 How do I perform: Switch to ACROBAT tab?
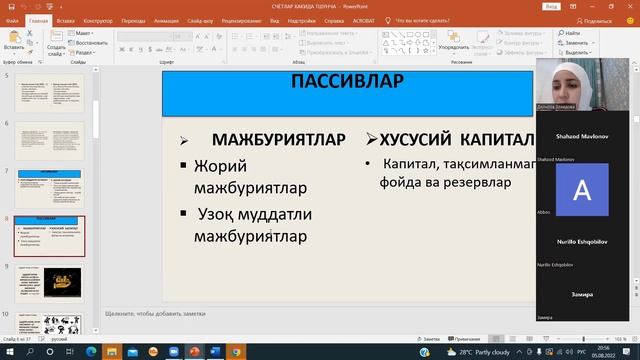(363, 20)
